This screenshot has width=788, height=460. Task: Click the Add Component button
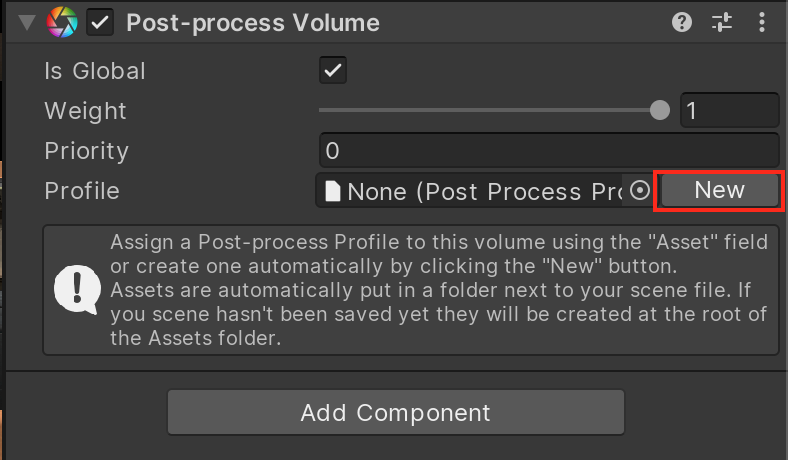395,412
